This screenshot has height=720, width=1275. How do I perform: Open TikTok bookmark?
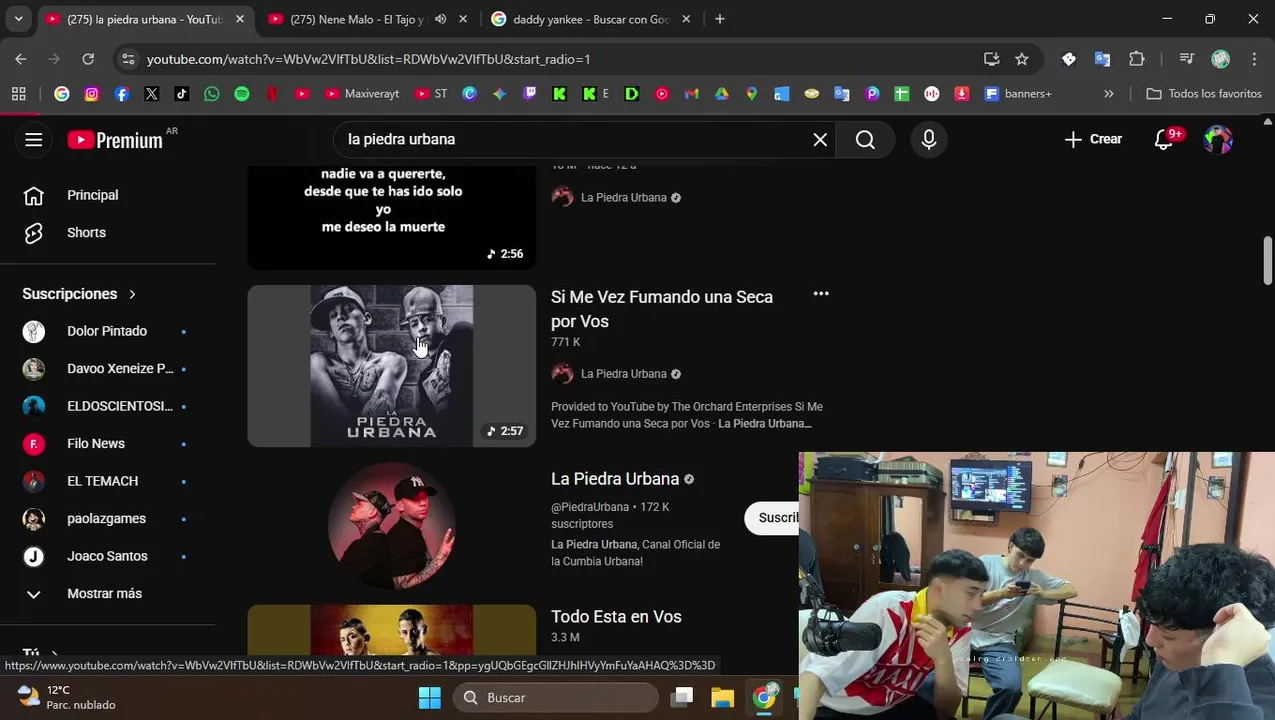(182, 94)
